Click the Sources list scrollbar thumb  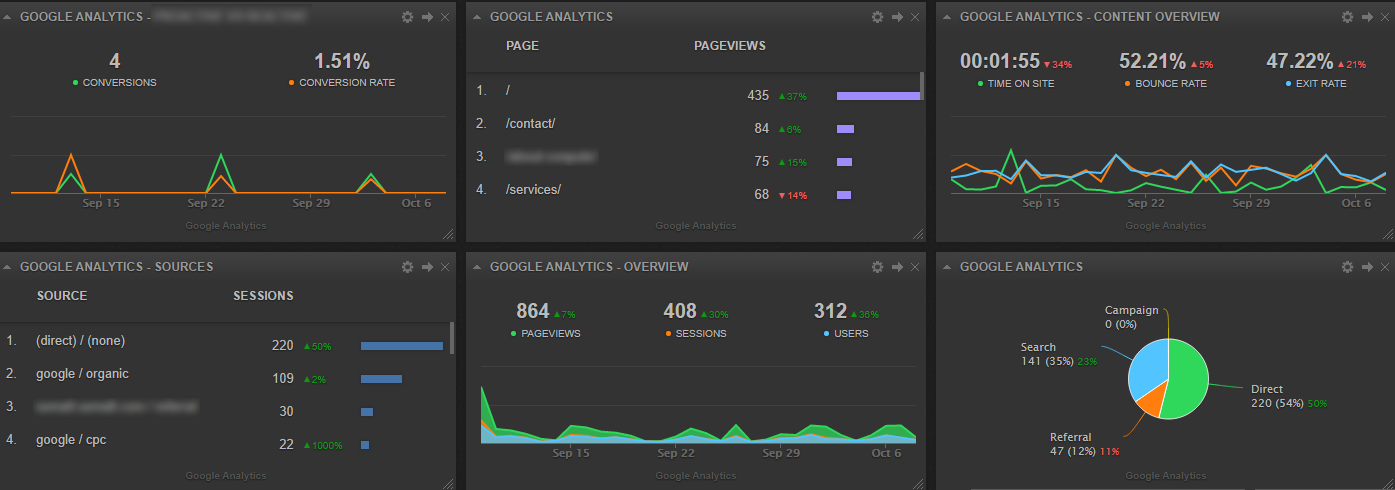click(452, 337)
